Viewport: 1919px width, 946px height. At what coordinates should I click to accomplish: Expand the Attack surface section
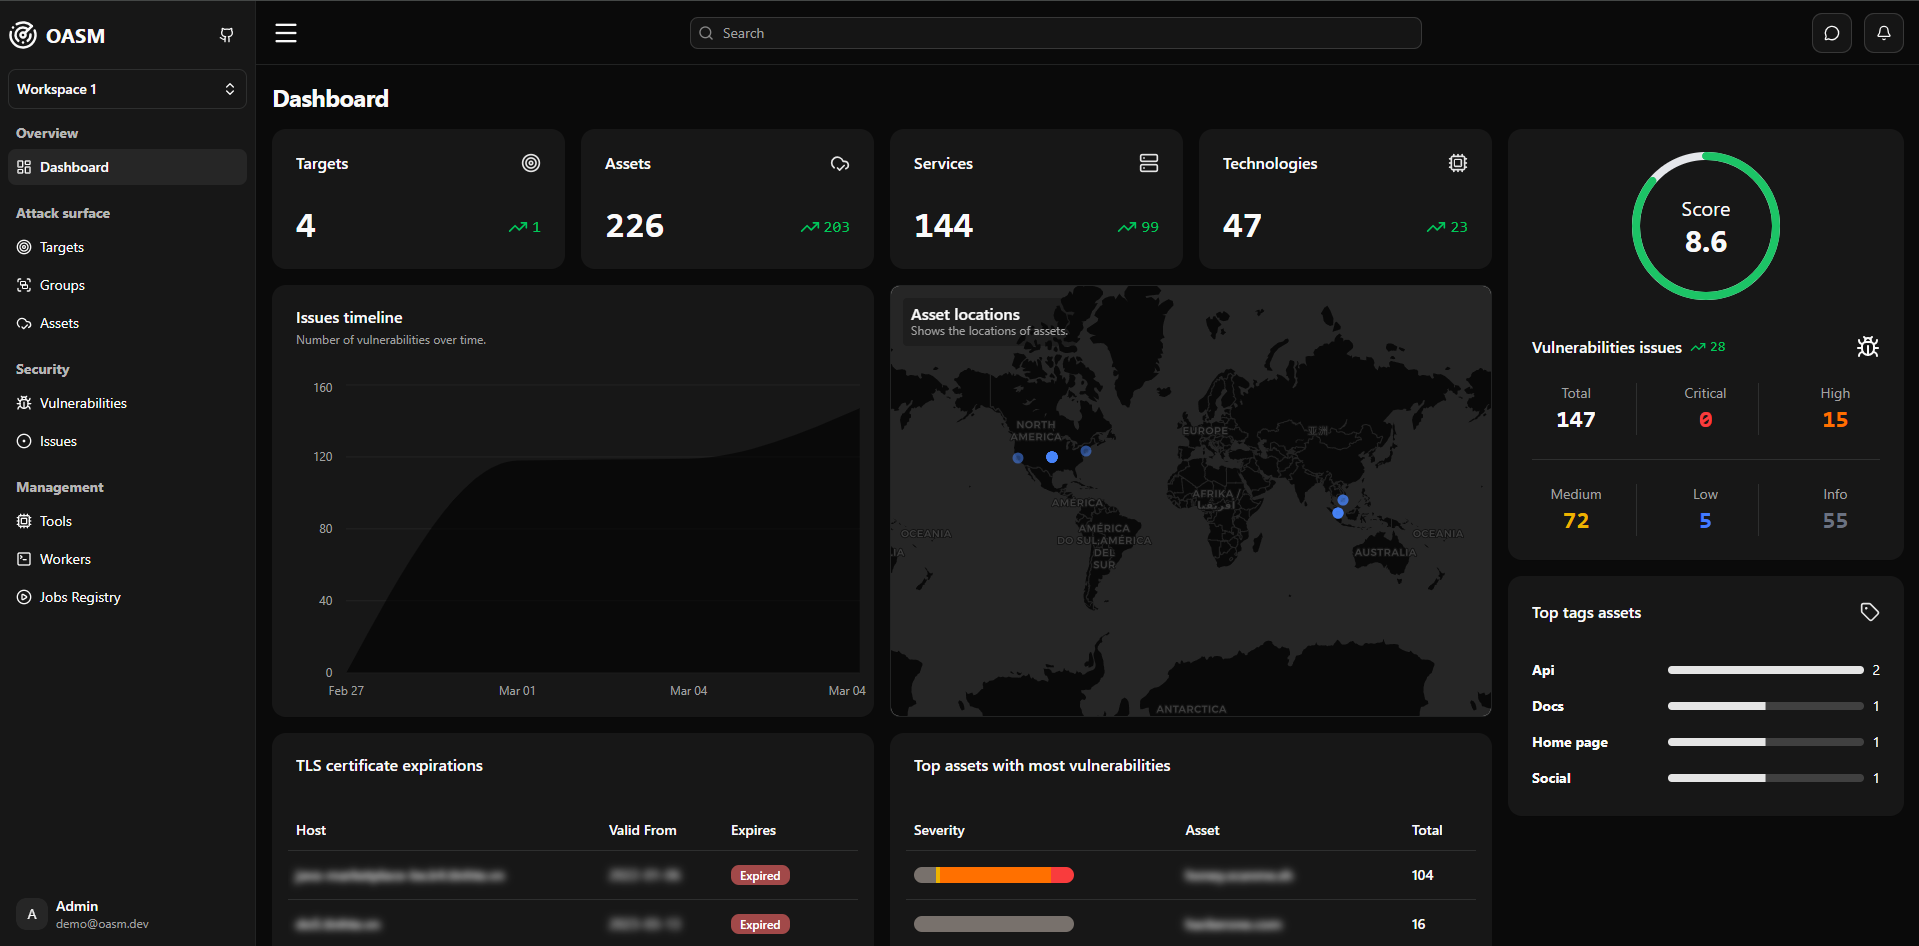point(62,213)
